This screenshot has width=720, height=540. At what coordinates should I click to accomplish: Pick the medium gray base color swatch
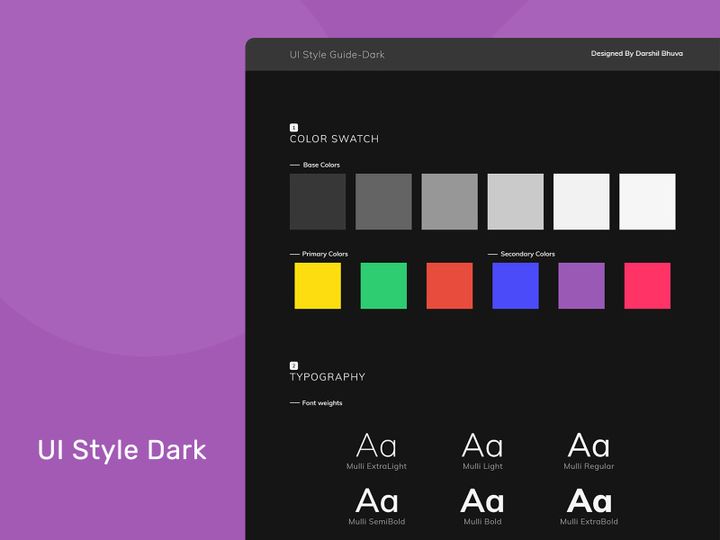pyautogui.click(x=450, y=202)
